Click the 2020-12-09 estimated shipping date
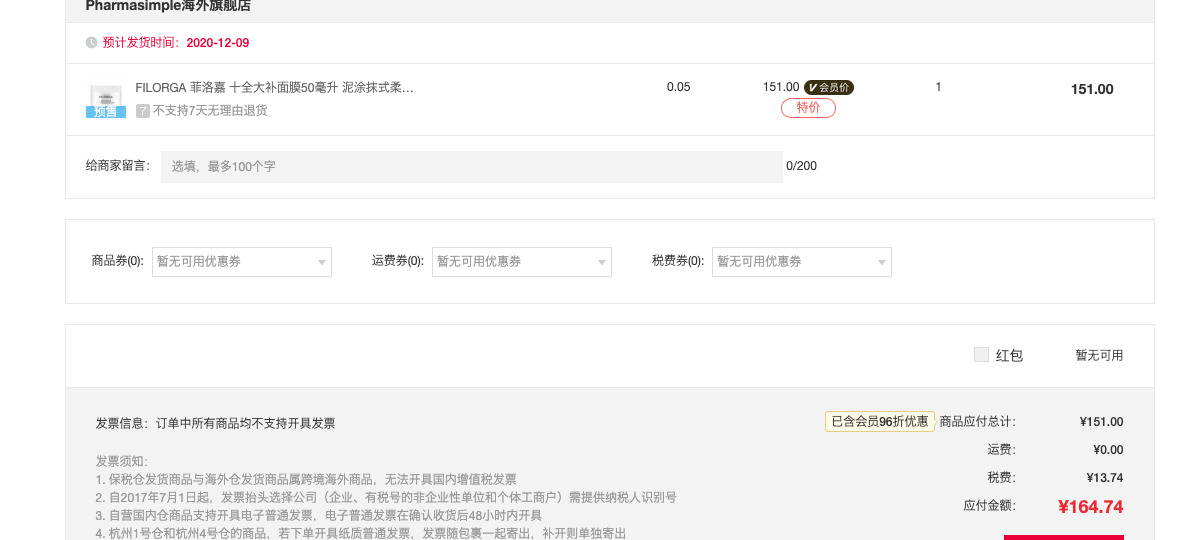 (218, 43)
